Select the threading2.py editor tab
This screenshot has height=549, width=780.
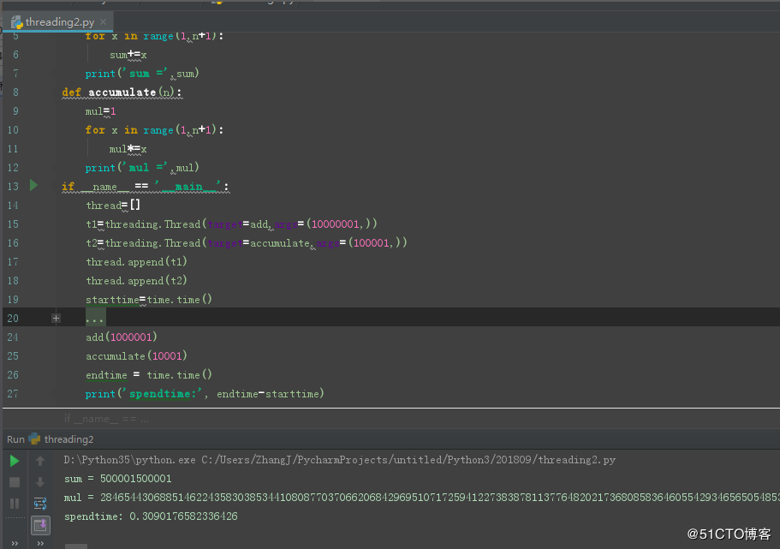(x=60, y=22)
